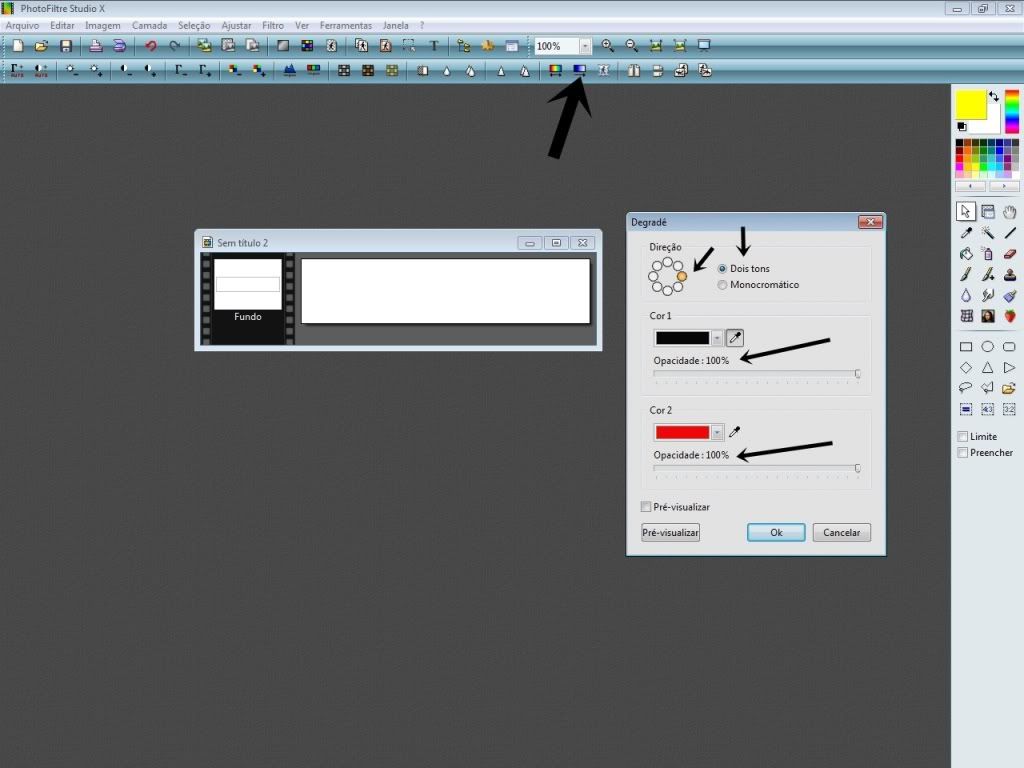Confirm the gradient with Ok

(x=775, y=533)
